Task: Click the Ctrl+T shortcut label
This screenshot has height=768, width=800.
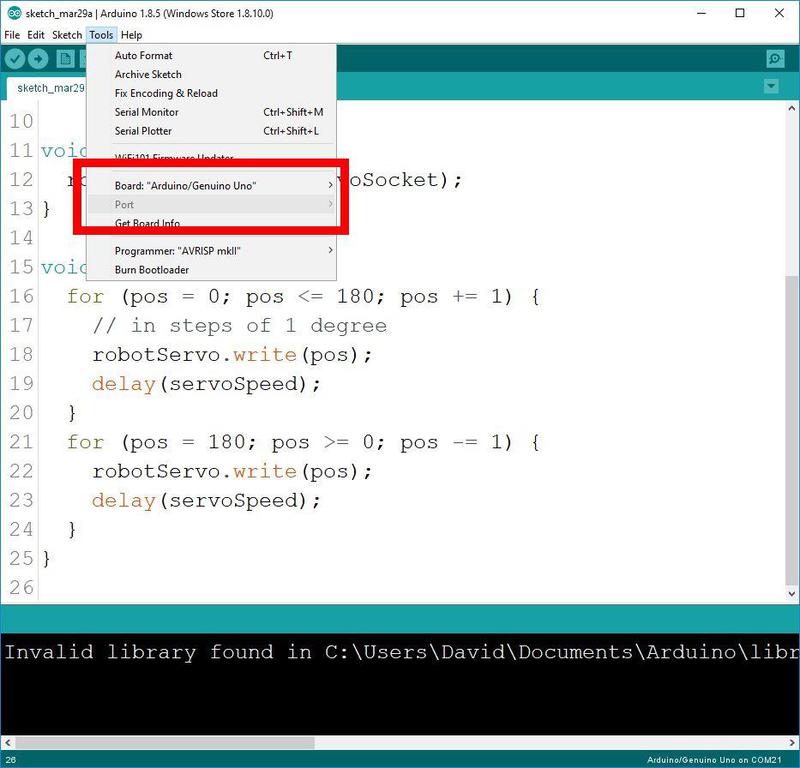Action: click(x=278, y=55)
